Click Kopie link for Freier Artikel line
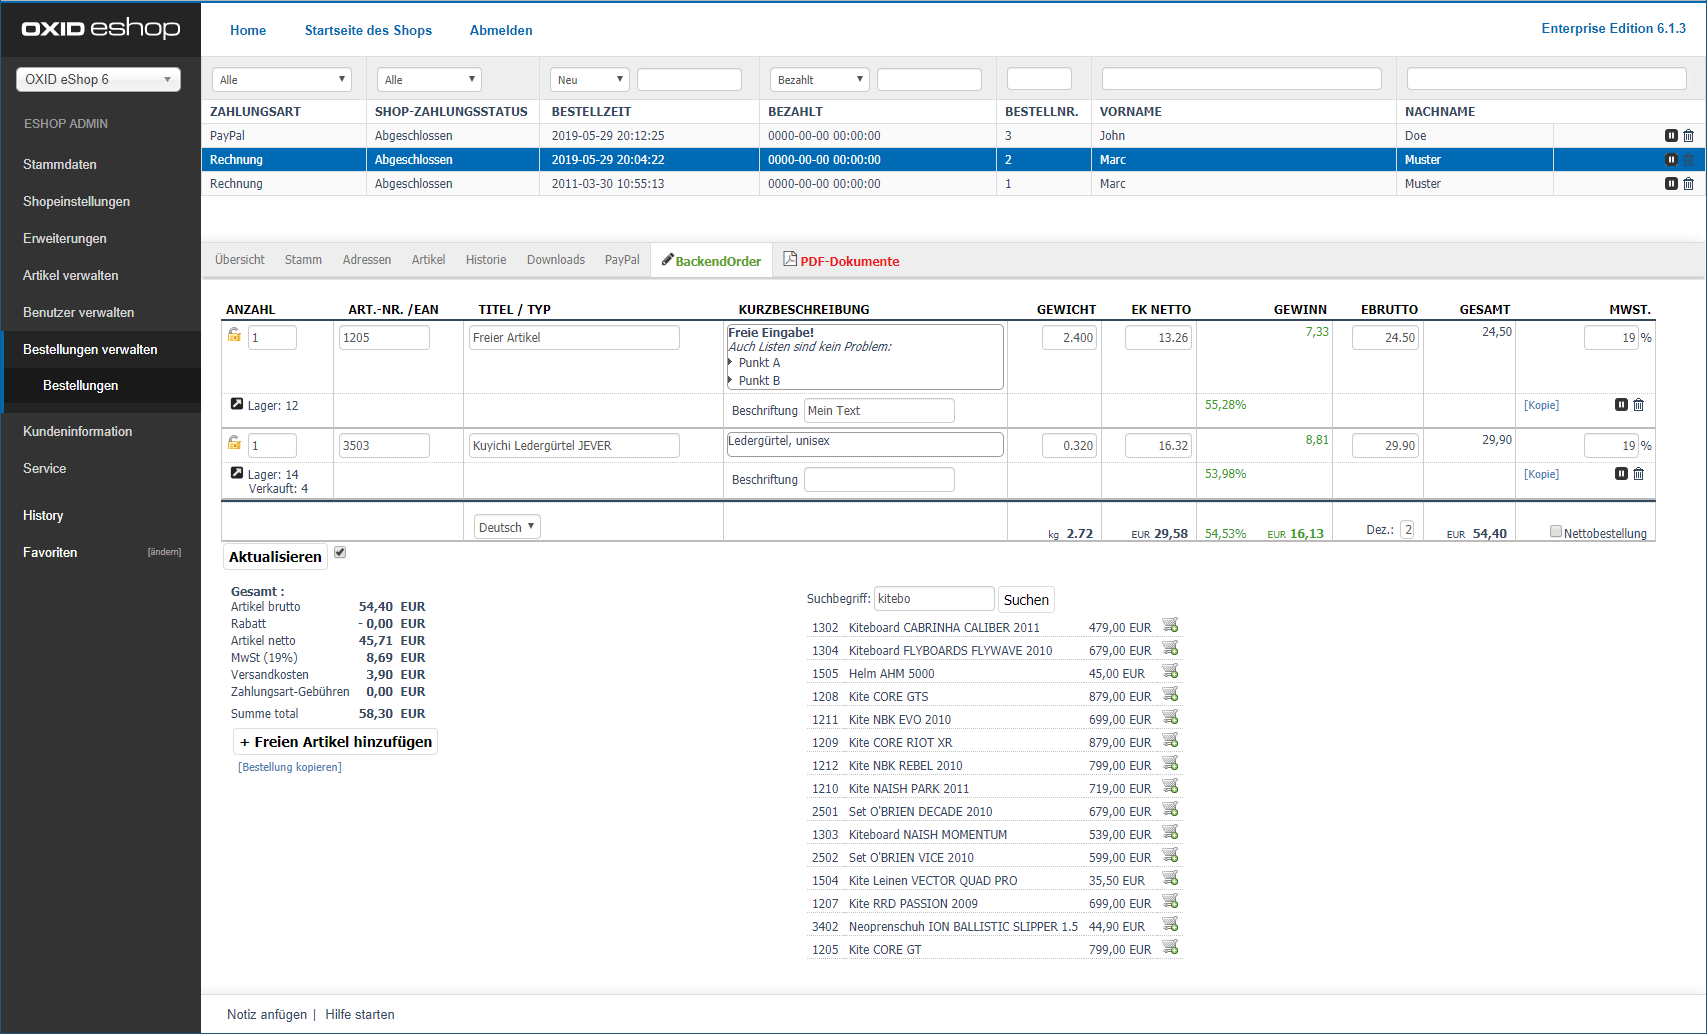 pos(1541,405)
